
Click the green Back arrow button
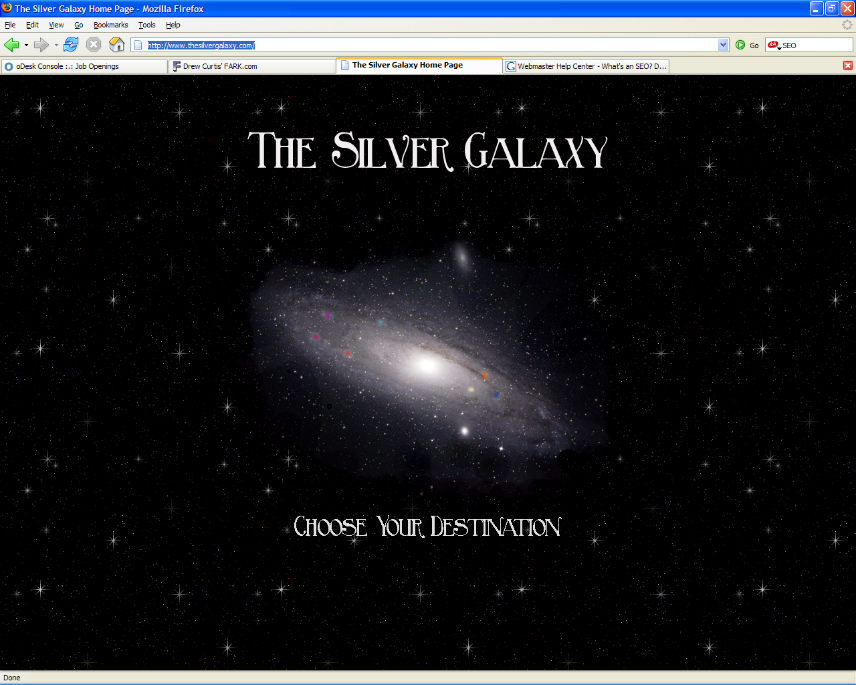[x=12, y=45]
